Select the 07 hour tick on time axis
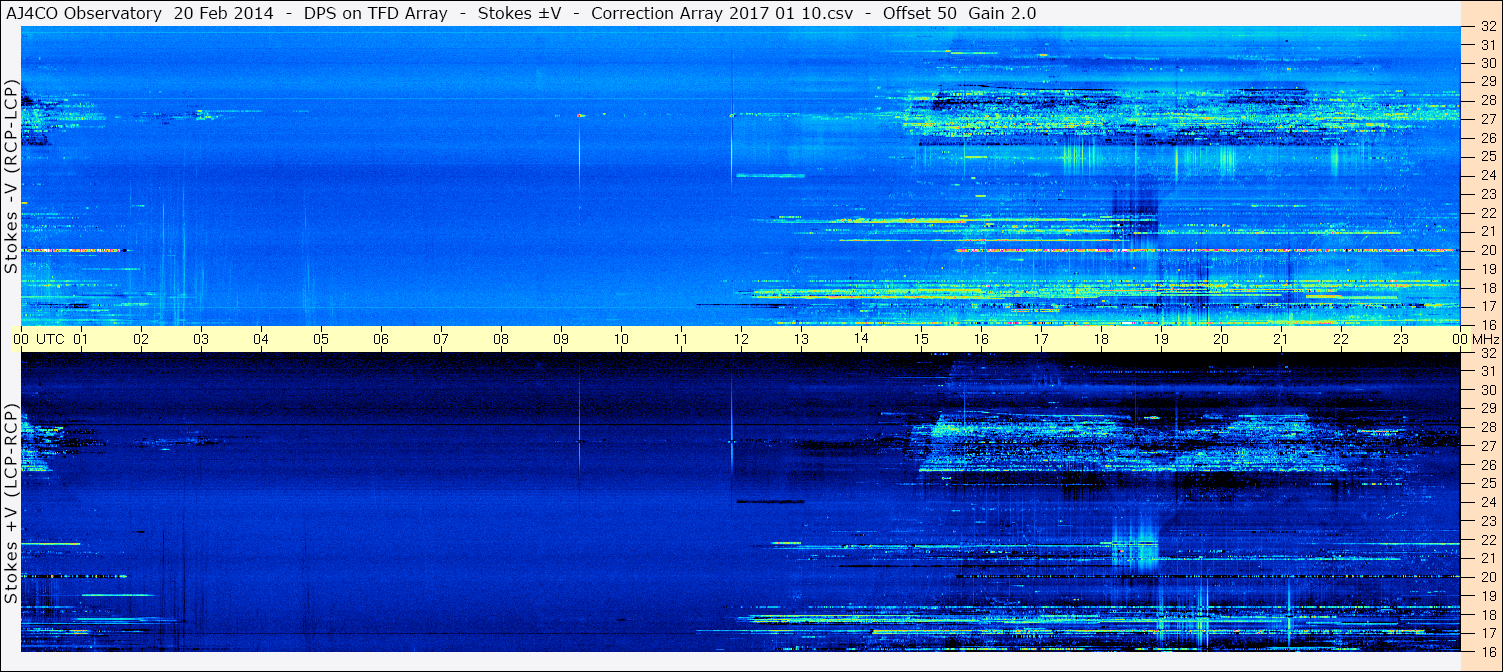The width and height of the screenshot is (1503, 672). coord(441,339)
